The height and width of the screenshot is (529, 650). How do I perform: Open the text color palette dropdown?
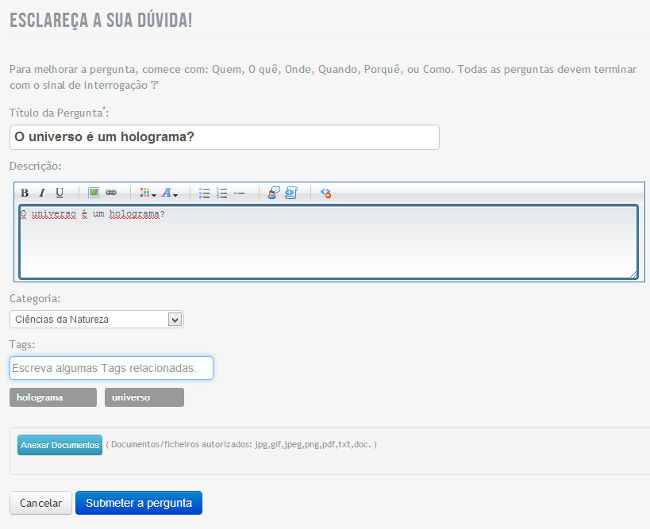(x=146, y=193)
